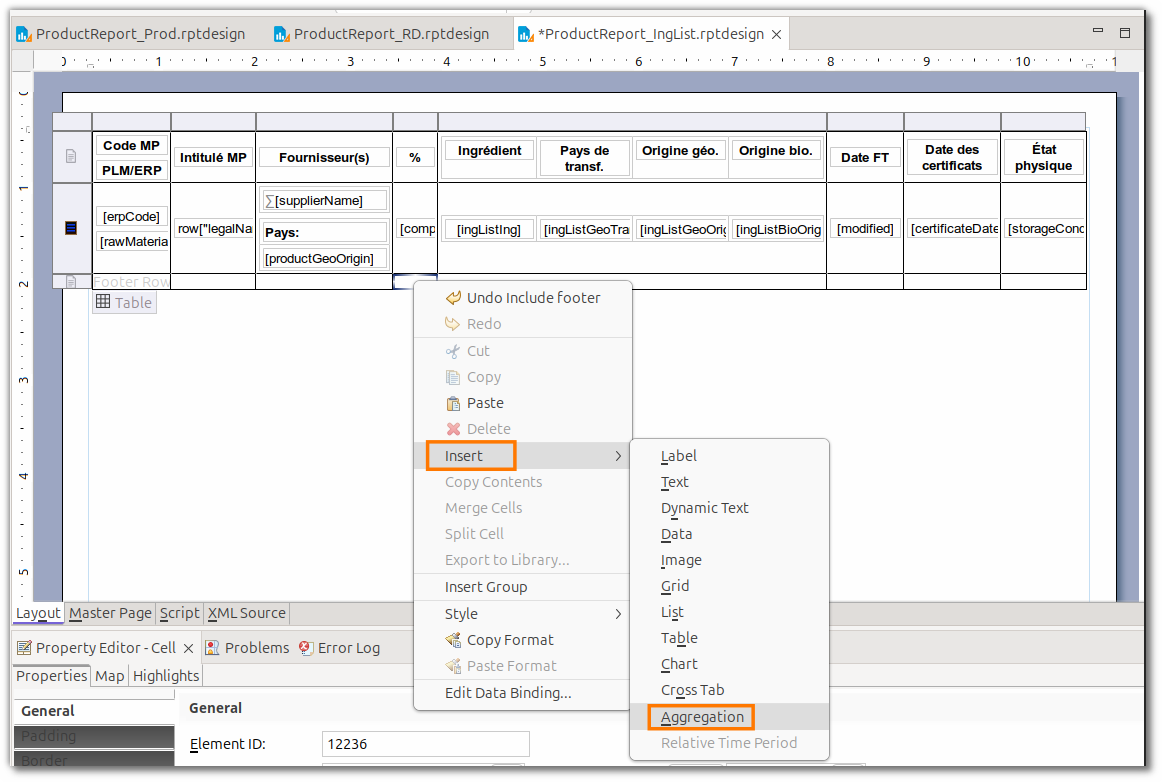The height and width of the screenshot is (782, 1162).
Task: Switch to the Highlights tab
Action: [x=166, y=676]
